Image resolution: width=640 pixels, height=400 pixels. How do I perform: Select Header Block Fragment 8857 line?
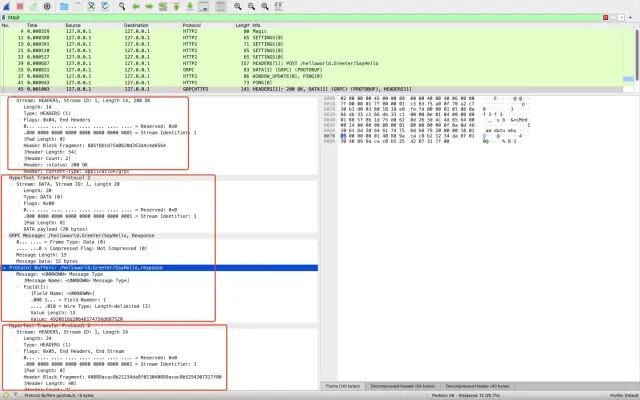[x=95, y=145]
